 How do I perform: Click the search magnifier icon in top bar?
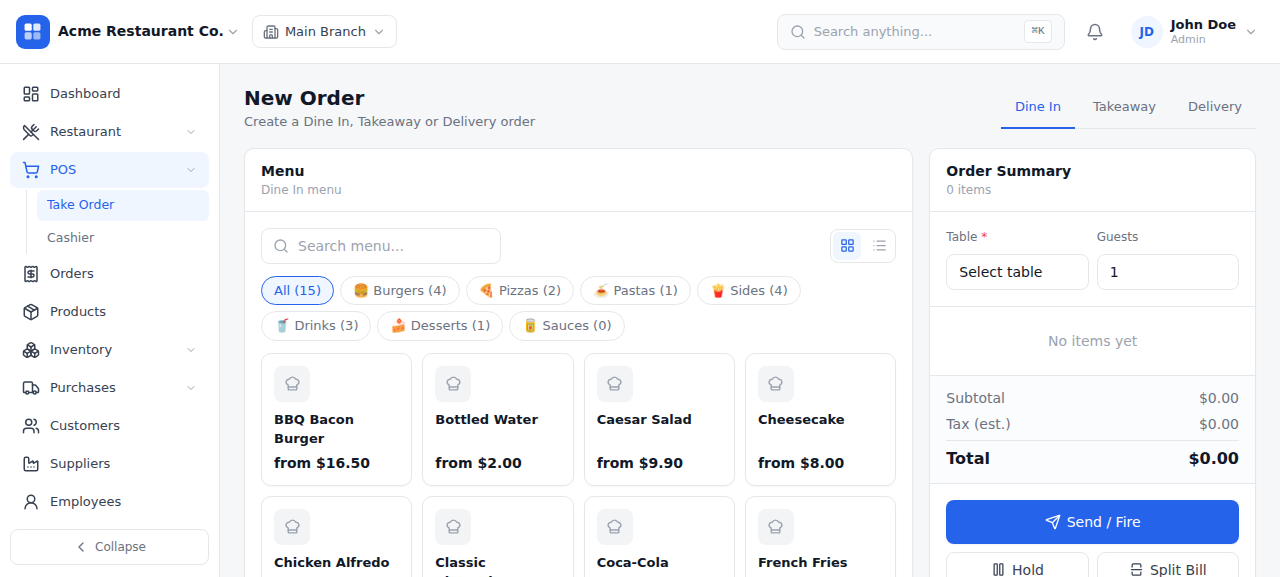click(x=798, y=32)
